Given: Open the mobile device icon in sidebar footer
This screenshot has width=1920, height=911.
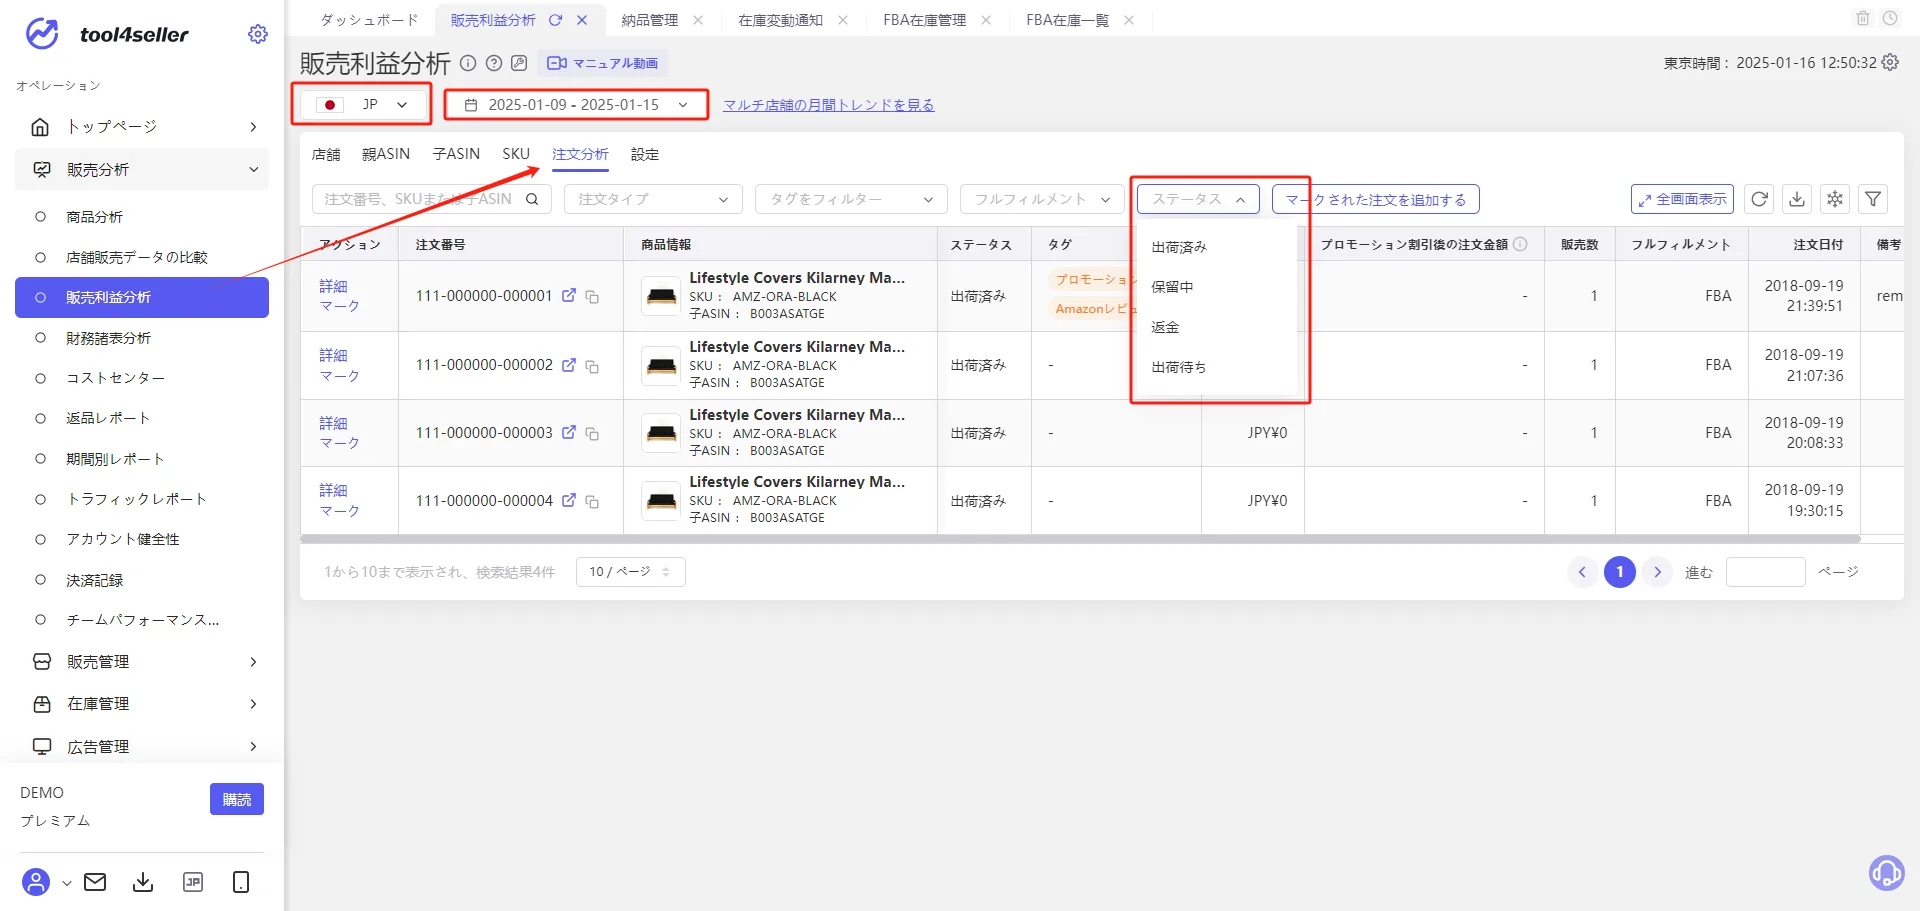Looking at the screenshot, I should [241, 882].
